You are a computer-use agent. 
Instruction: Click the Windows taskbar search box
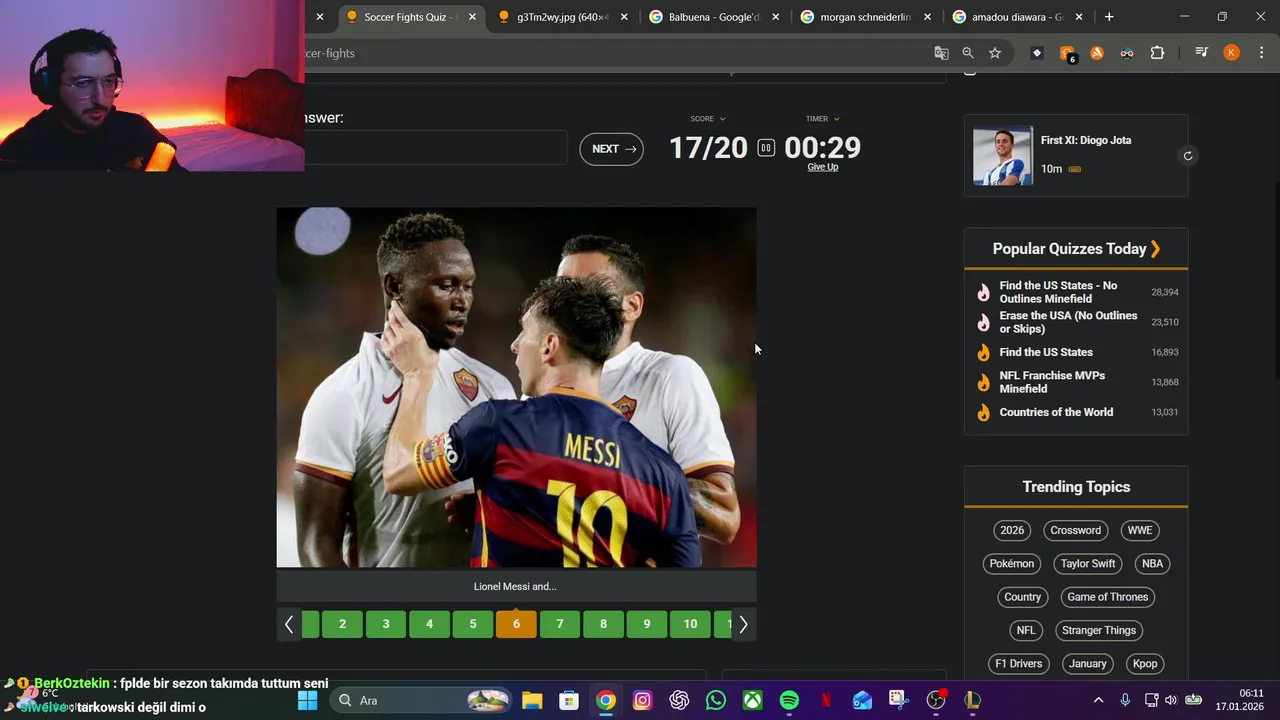[x=421, y=700]
